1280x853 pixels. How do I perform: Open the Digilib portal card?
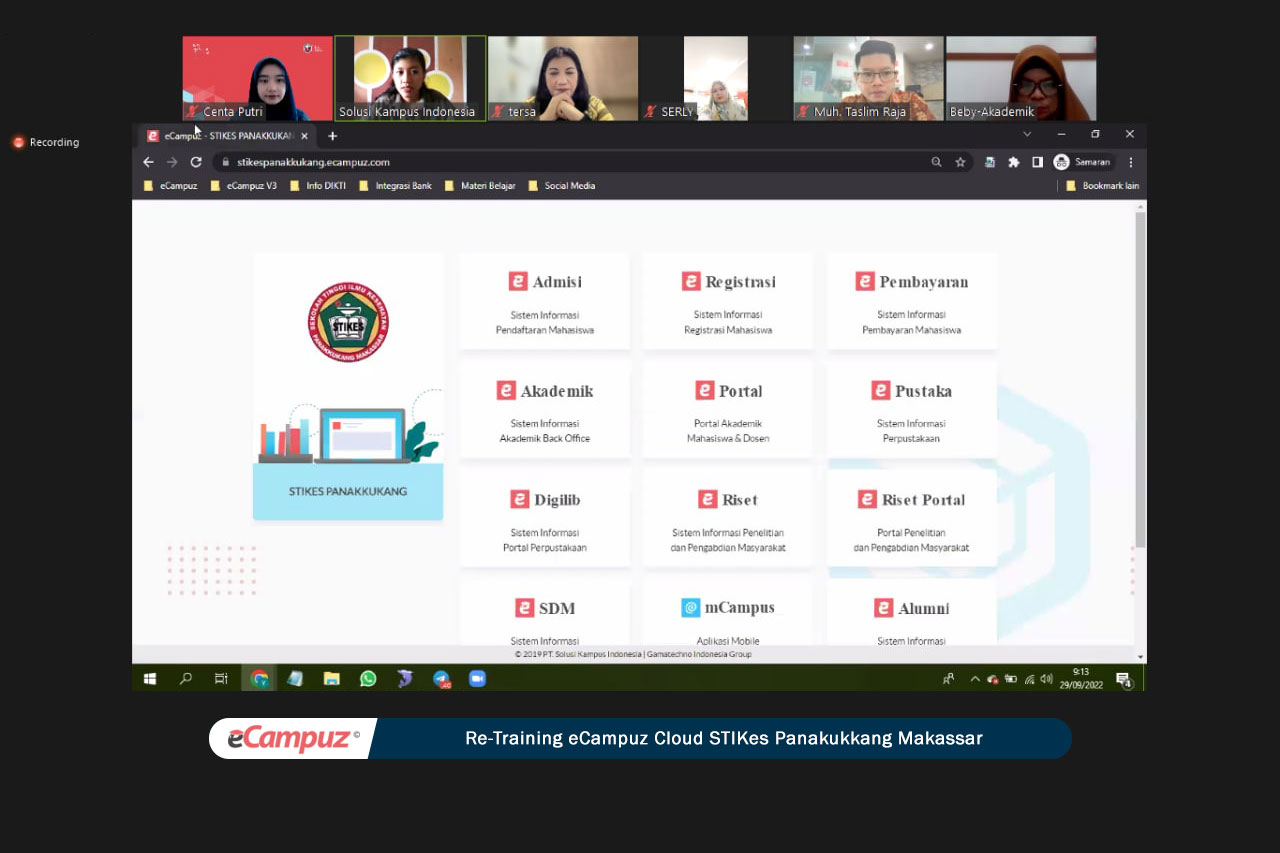tap(545, 519)
